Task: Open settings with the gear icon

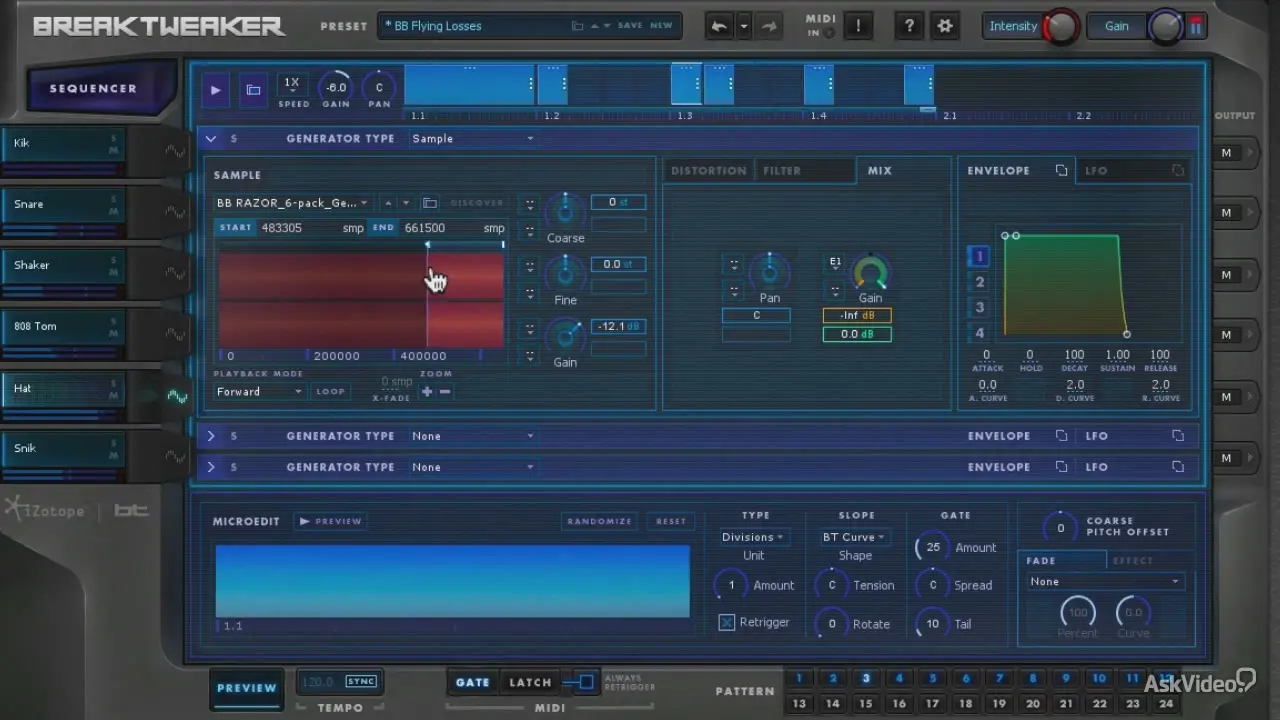Action: pyautogui.click(x=944, y=27)
